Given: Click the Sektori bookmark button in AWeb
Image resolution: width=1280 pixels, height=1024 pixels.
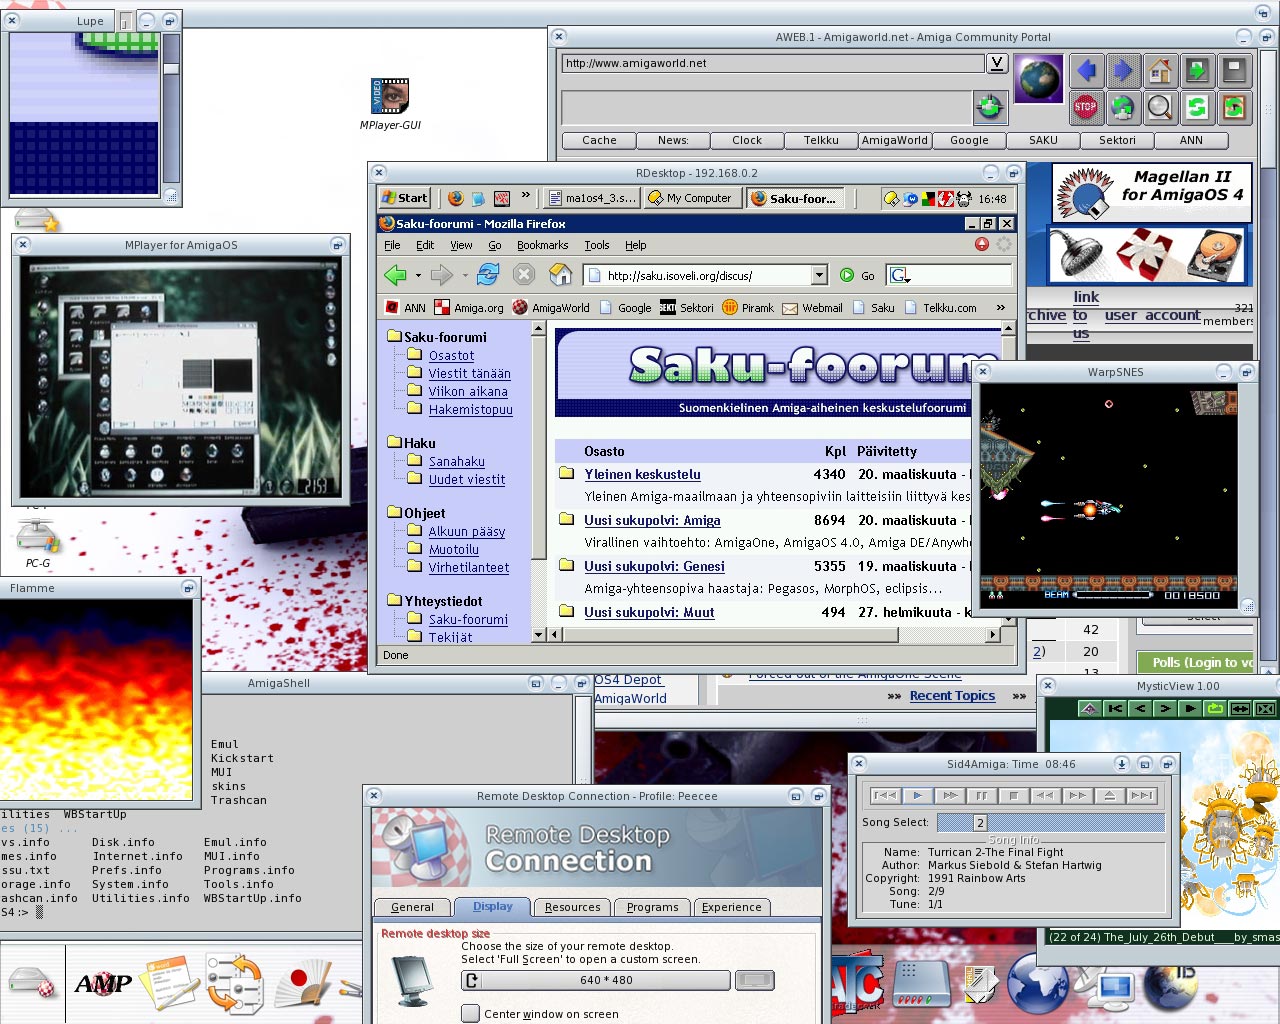Looking at the screenshot, I should coord(1117,140).
